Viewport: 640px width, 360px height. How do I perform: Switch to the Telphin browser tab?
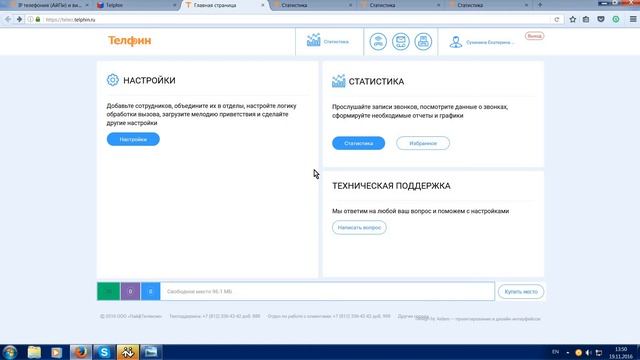136,5
